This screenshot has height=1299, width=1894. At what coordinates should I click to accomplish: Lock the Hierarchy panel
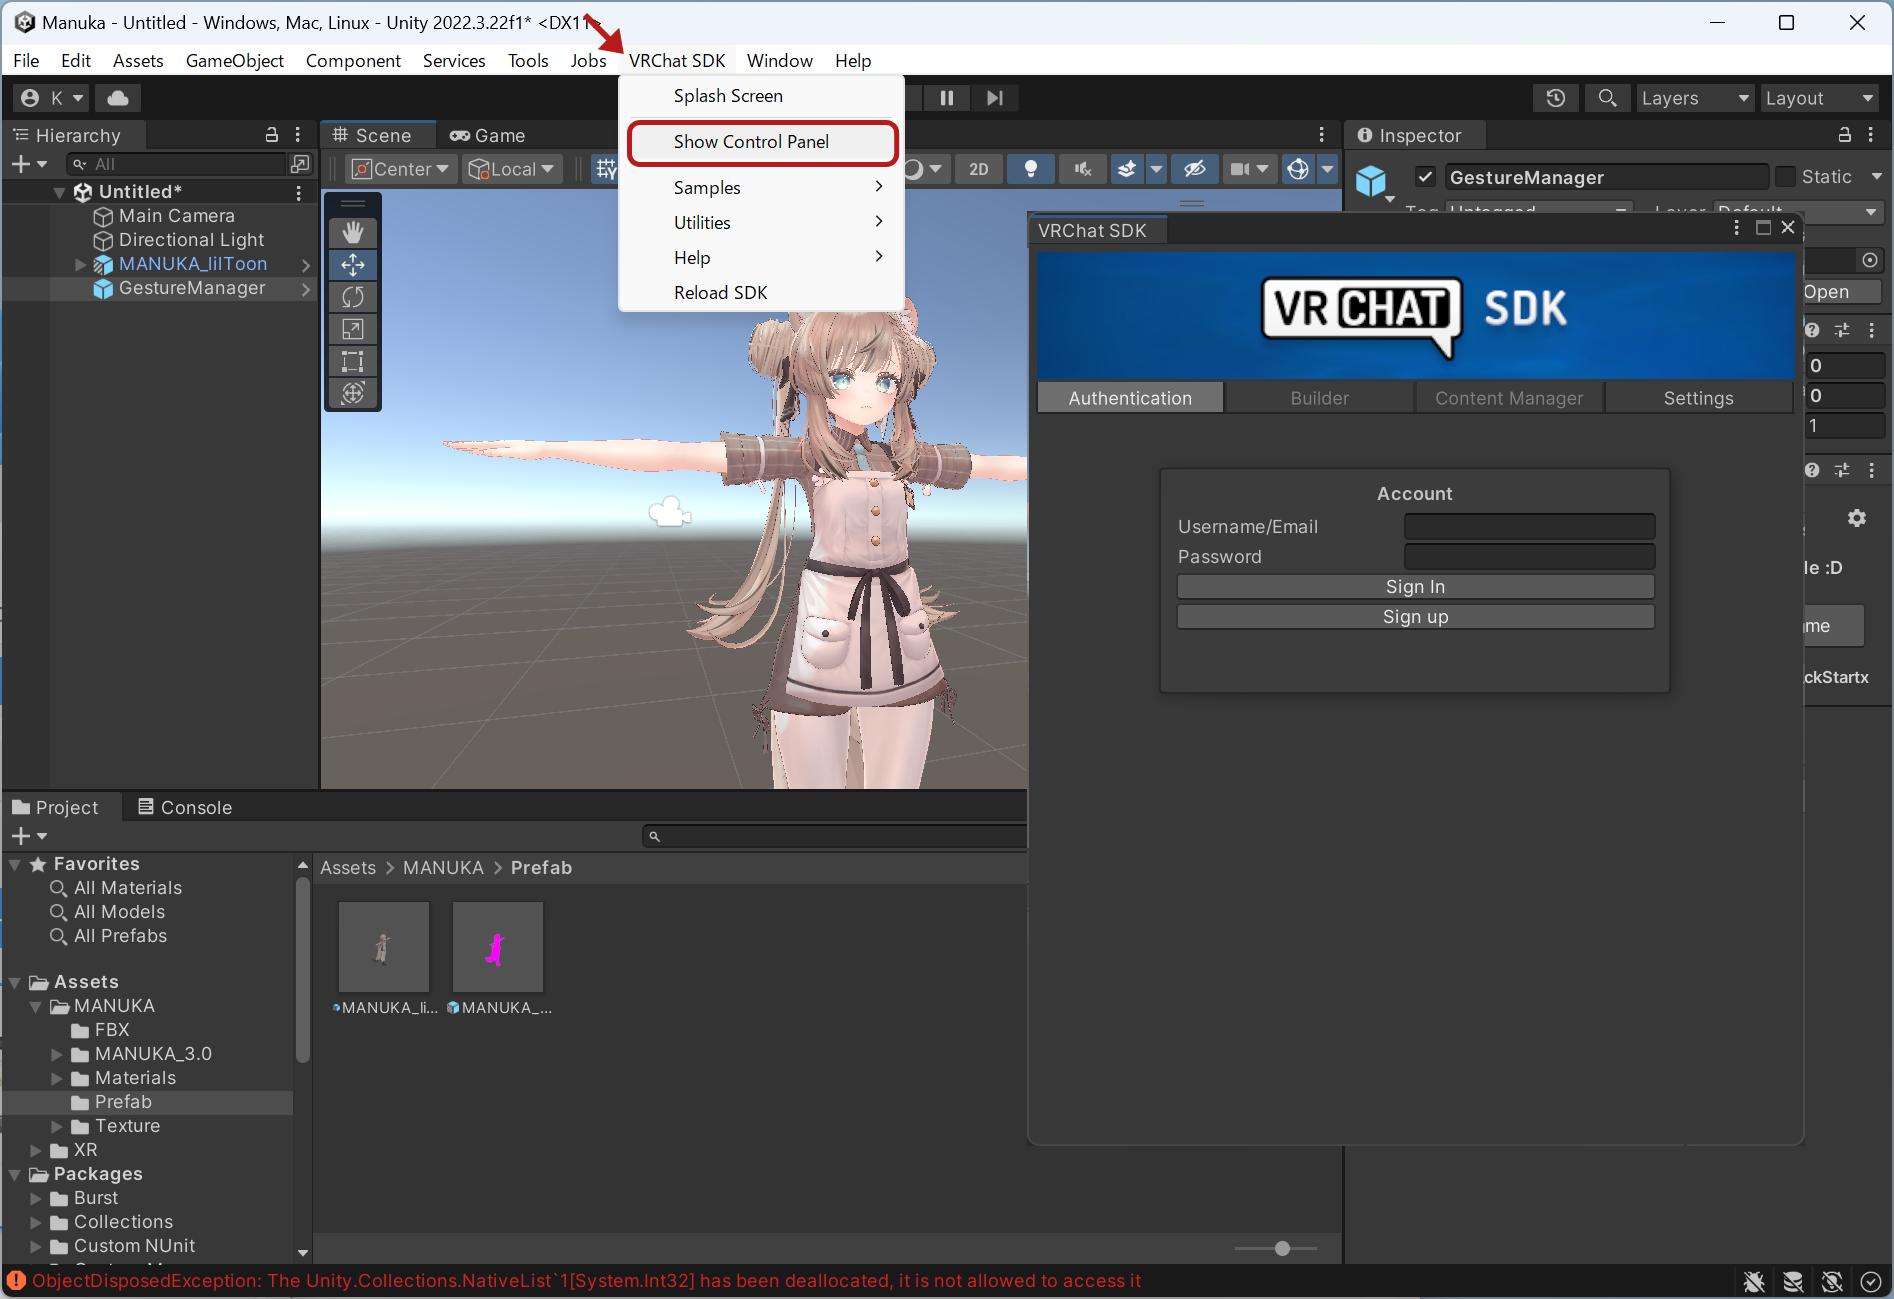[271, 135]
